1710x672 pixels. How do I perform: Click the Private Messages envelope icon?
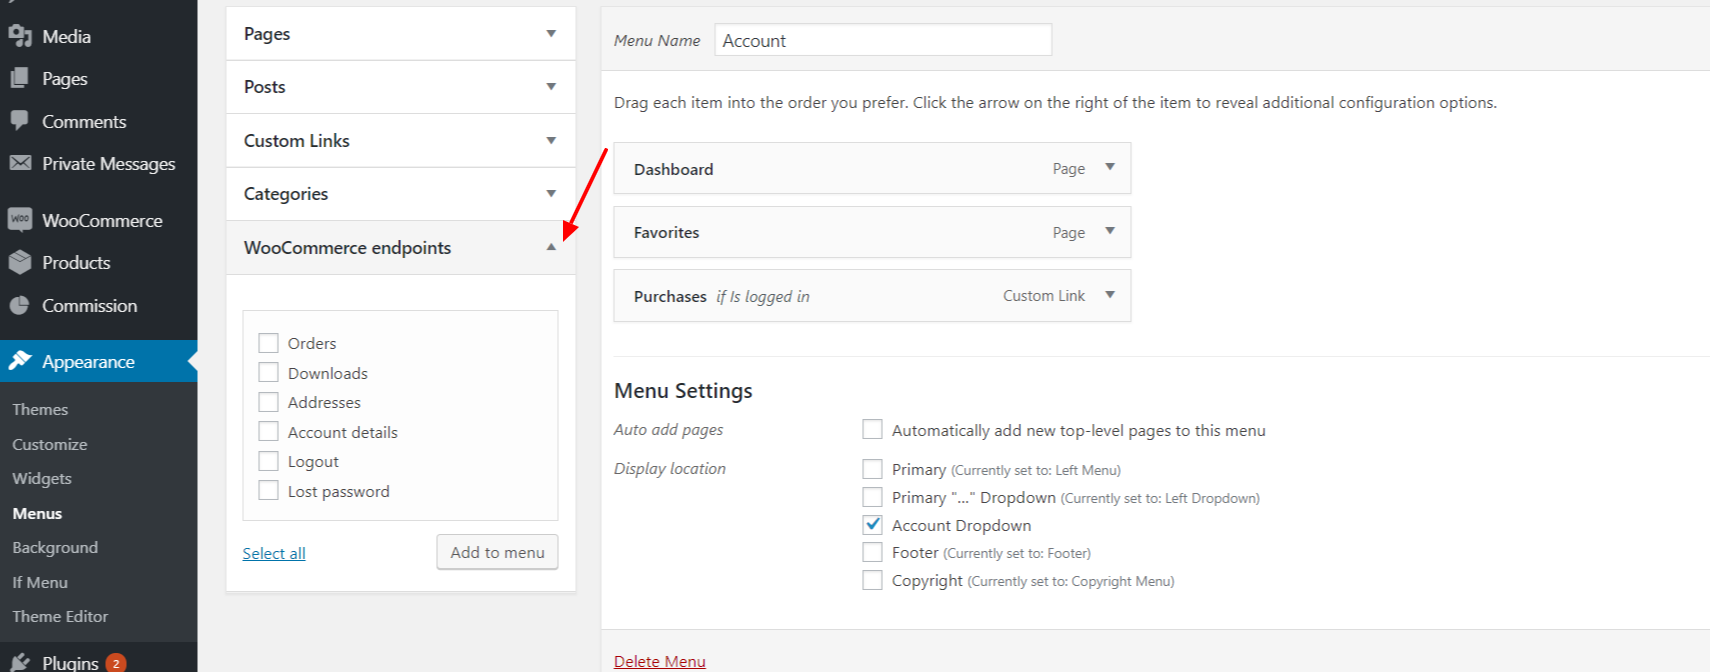20,163
